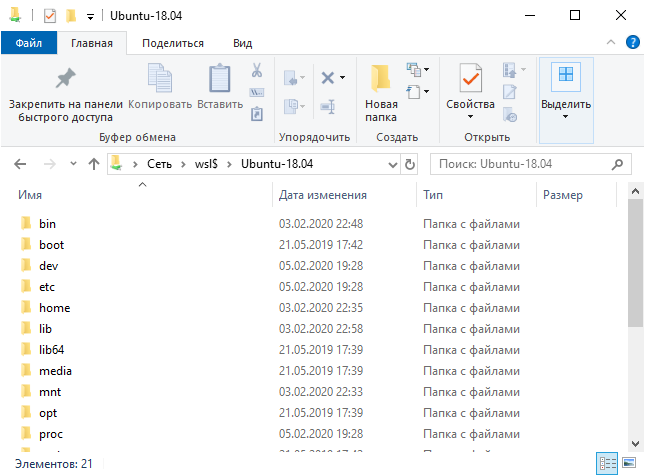Viewport: 645px width, 476px height.
Task: Expand the Easy access dropdown arrow
Action: [x=427, y=91]
